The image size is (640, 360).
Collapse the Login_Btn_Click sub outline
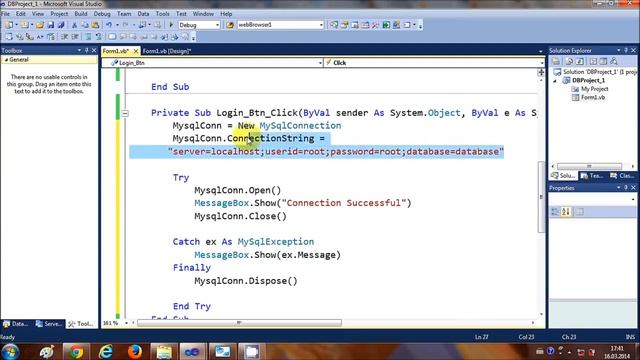pos(125,113)
